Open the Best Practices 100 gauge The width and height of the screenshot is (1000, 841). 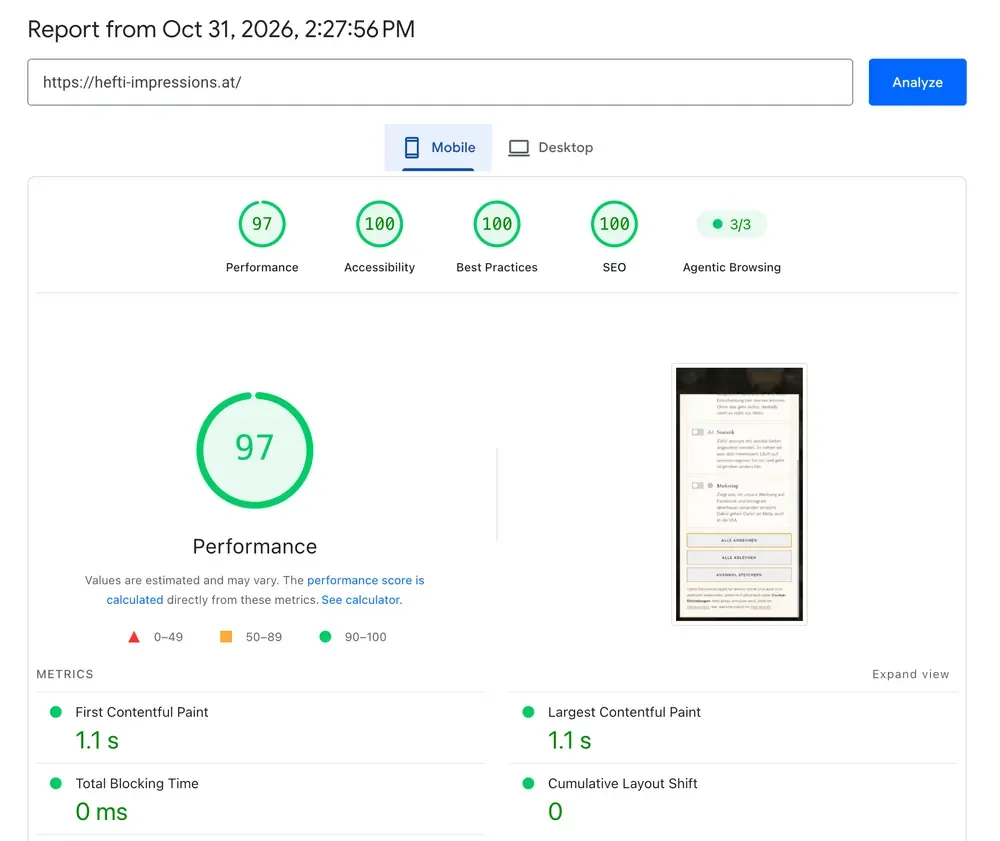(497, 224)
